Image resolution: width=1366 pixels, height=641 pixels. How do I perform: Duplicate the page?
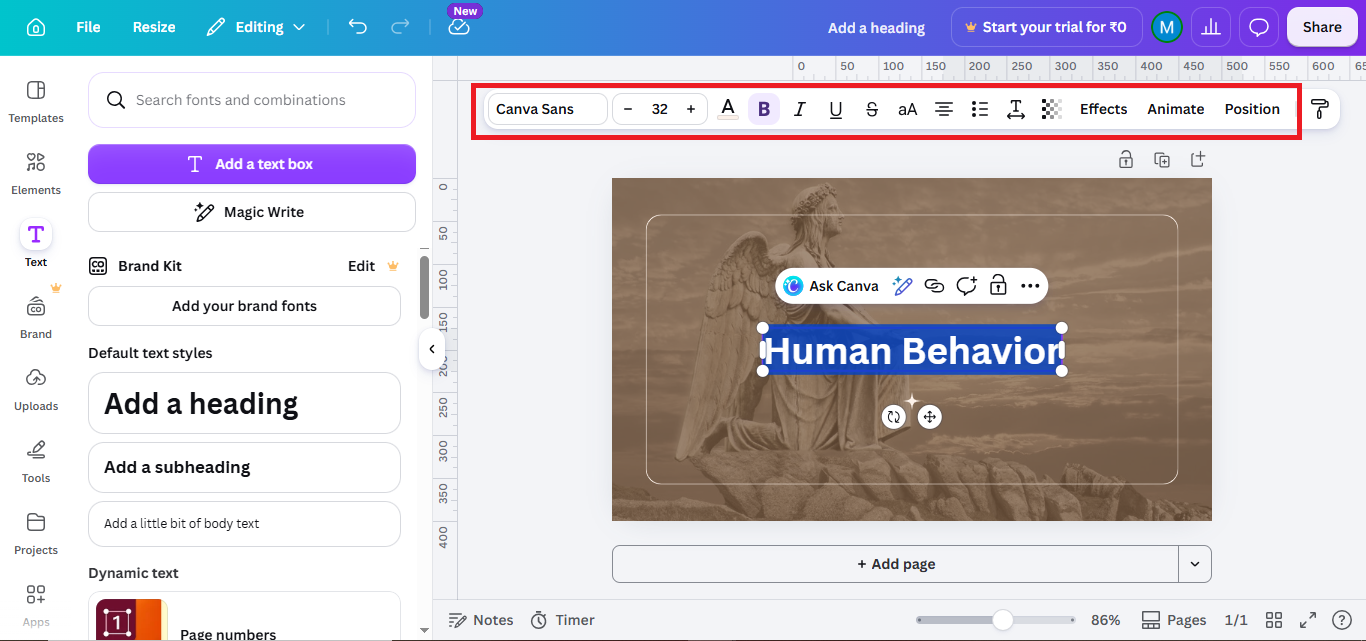(1162, 159)
